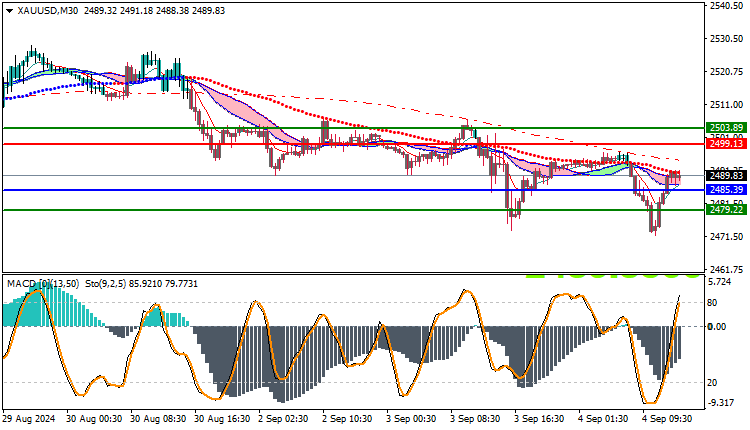
Task: Click the 2511.00 price axis value
Action: (x=727, y=105)
